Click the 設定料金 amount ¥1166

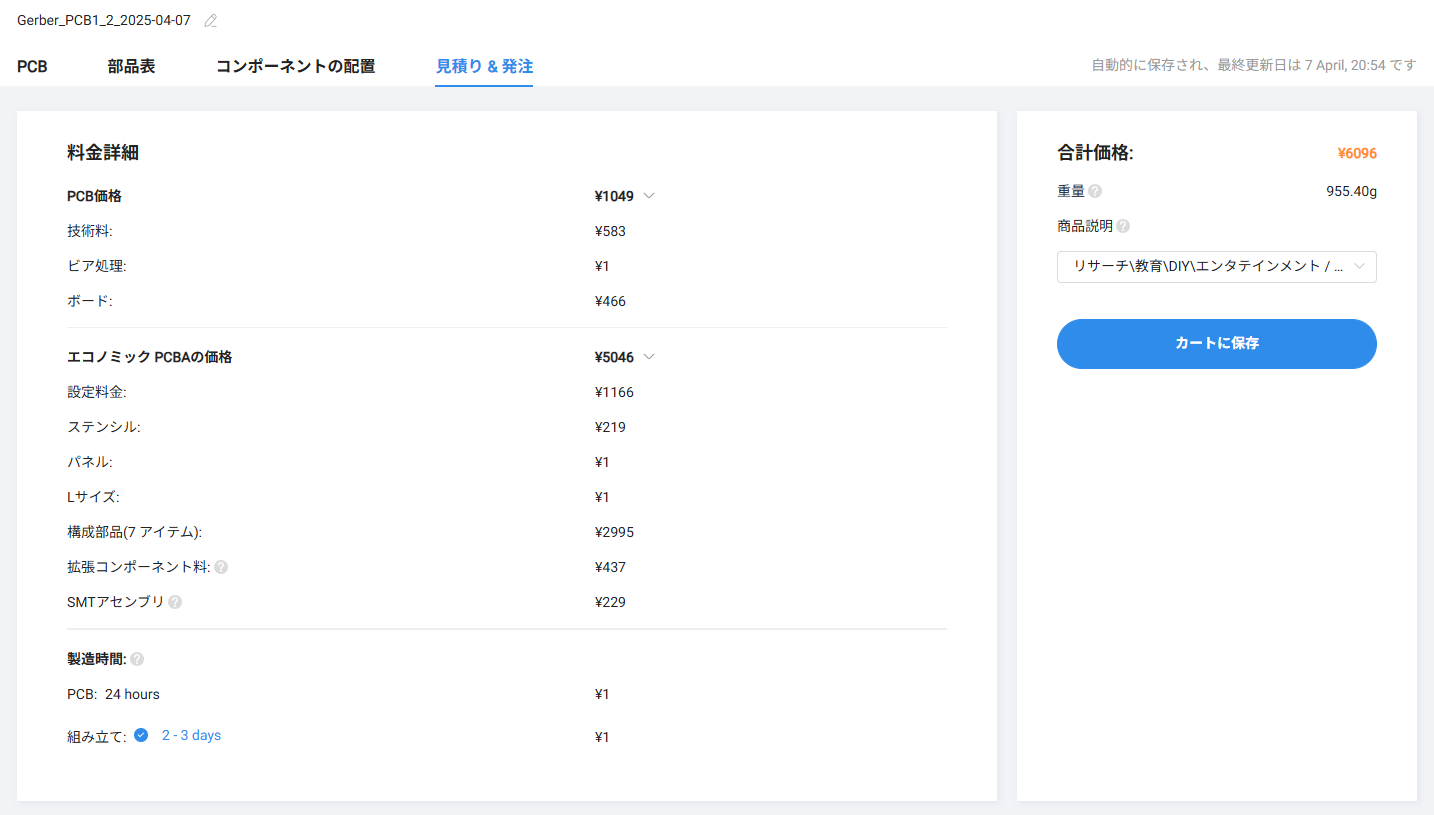pos(614,392)
